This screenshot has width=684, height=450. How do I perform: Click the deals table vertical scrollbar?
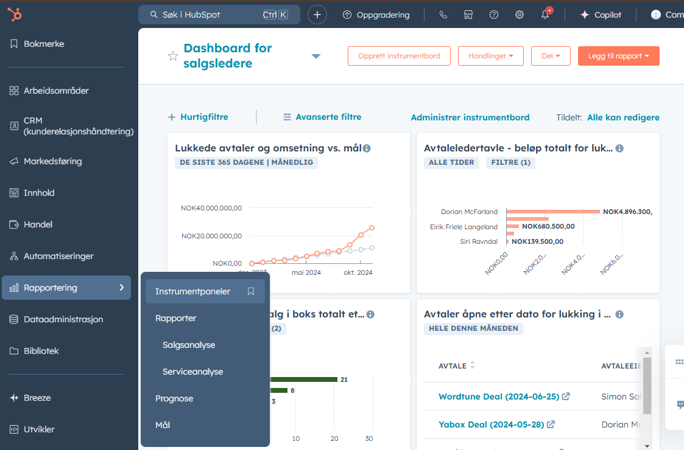[647, 386]
